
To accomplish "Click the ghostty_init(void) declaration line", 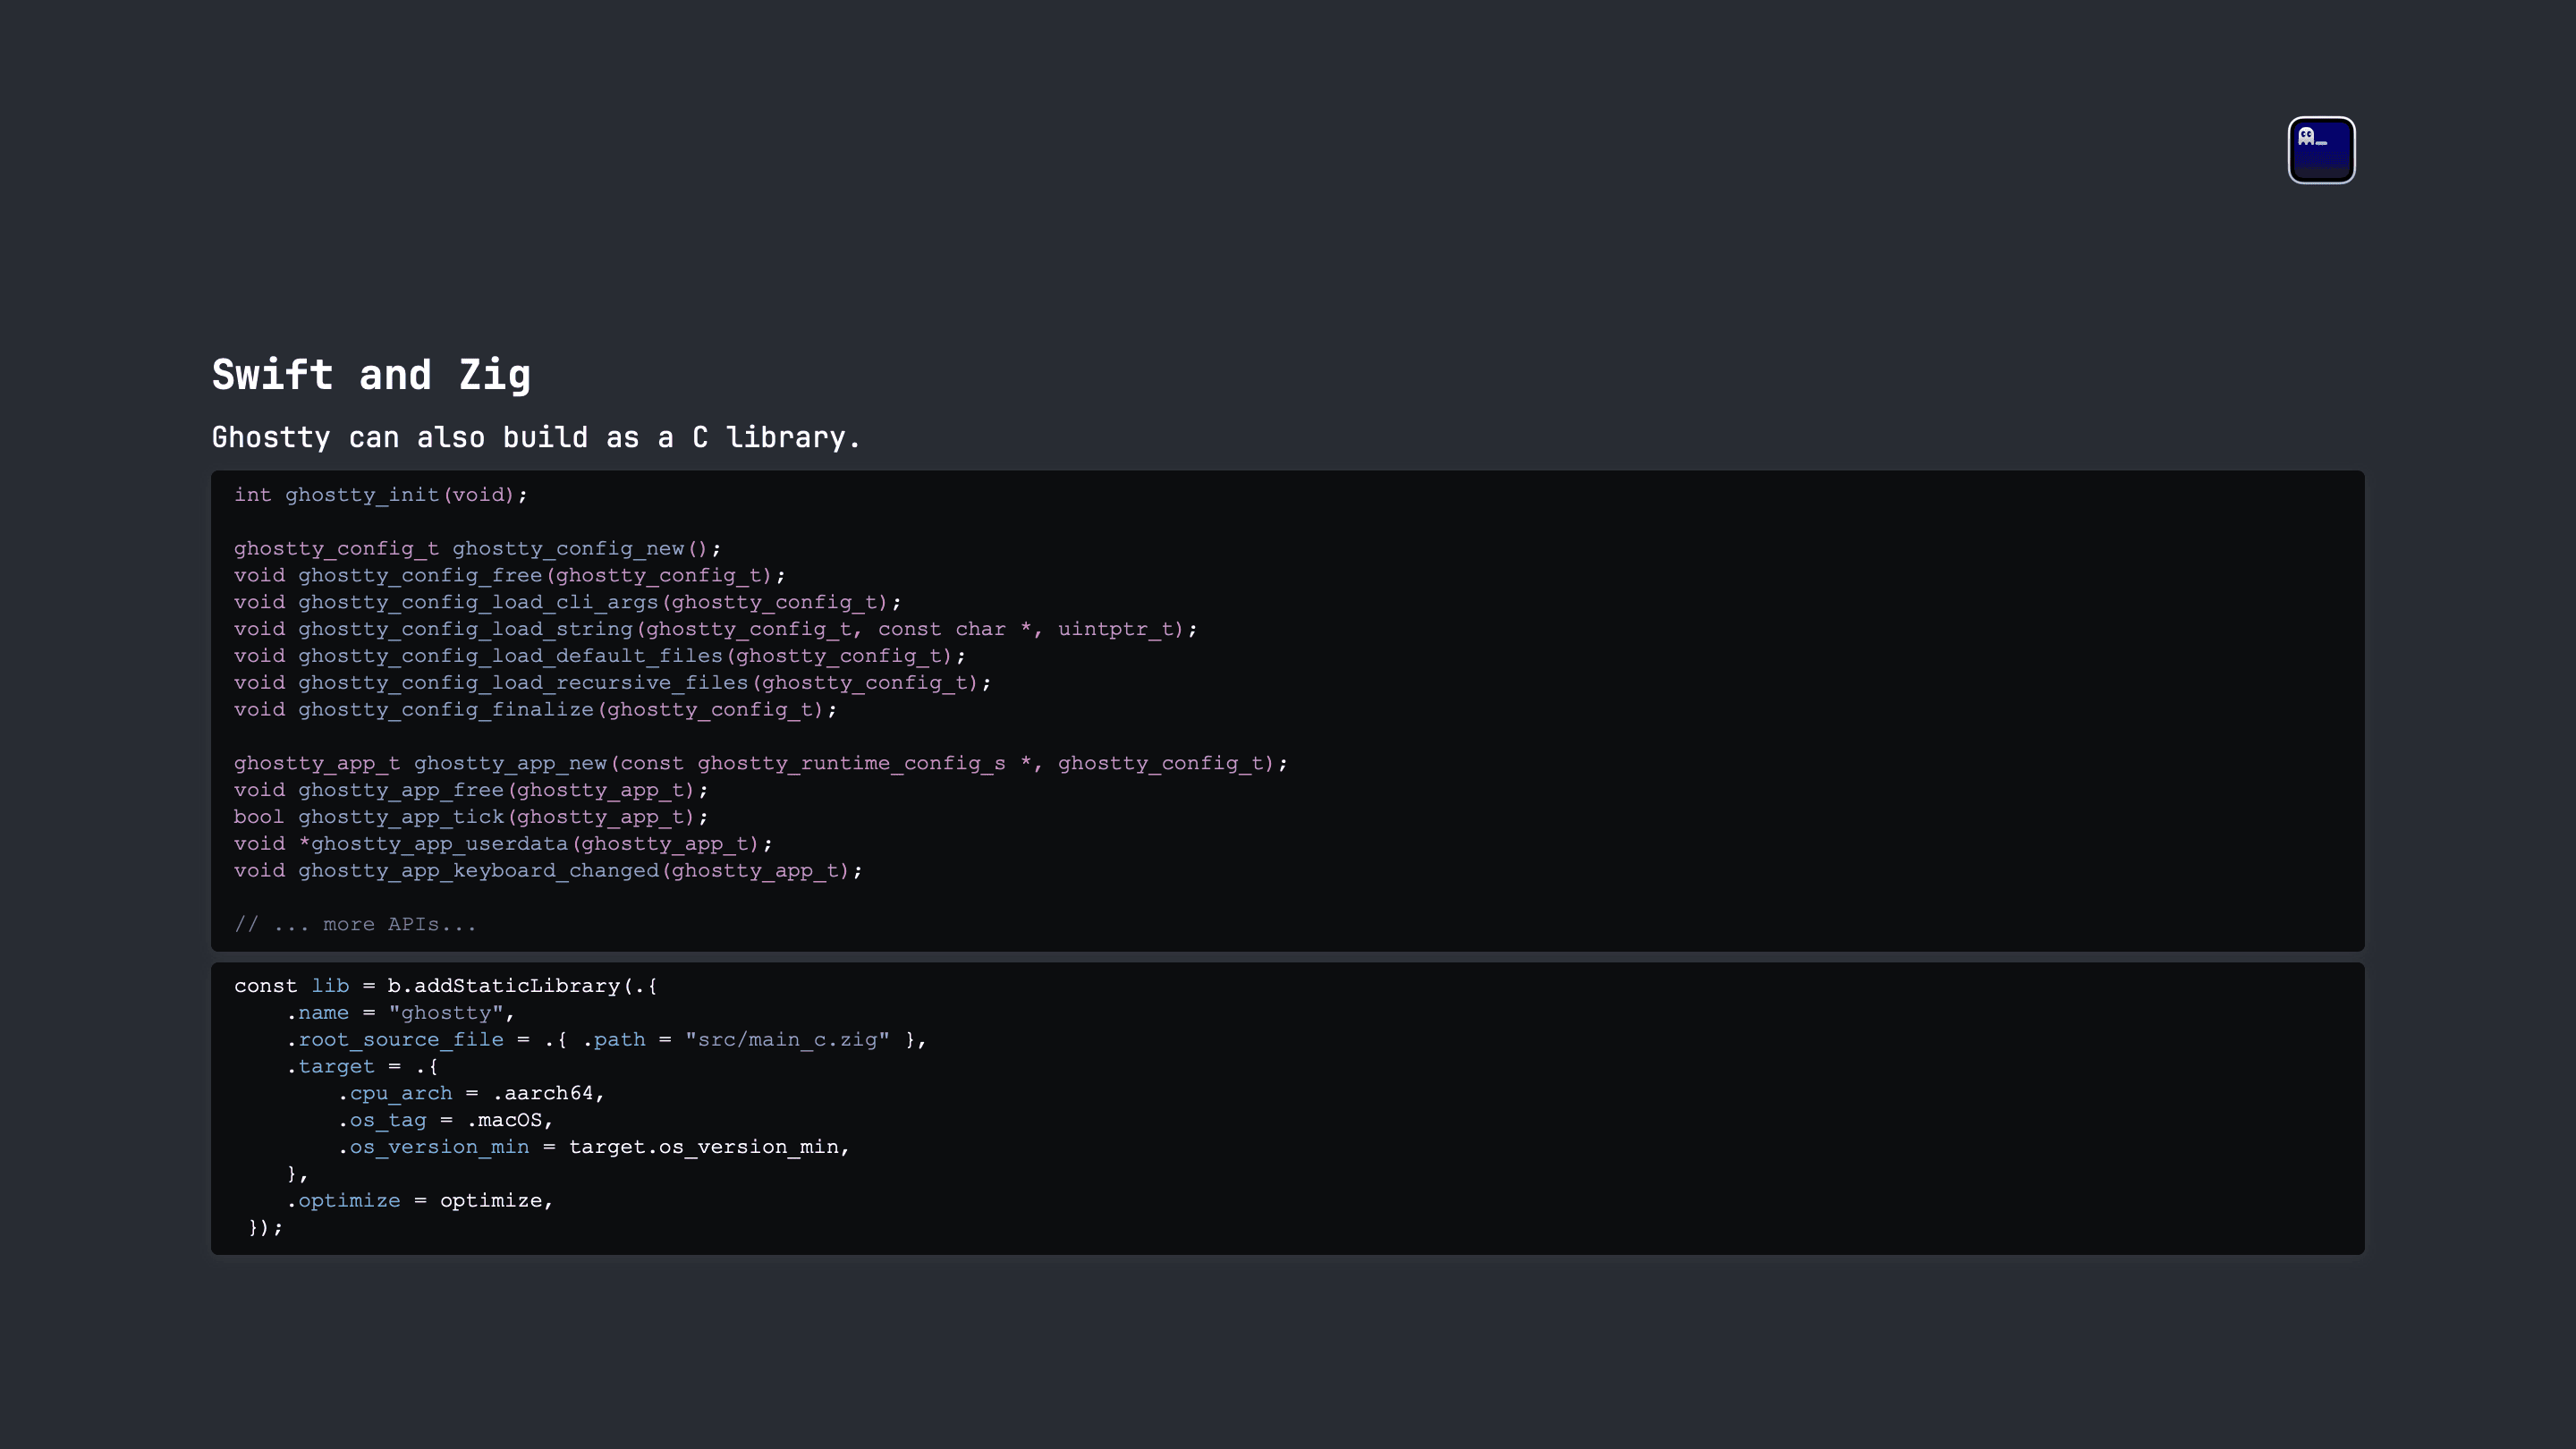I will coord(380,495).
